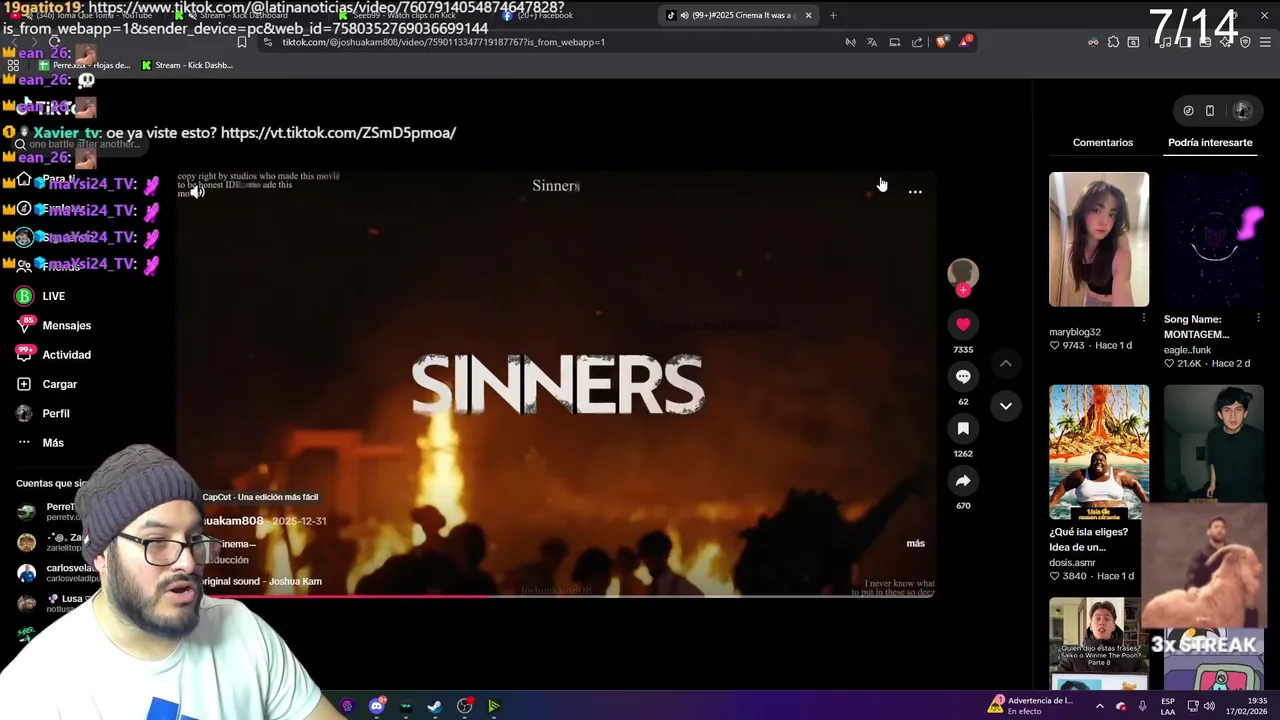1280x720 pixels.
Task: Open Mensajes in the sidebar
Action: [54, 325]
